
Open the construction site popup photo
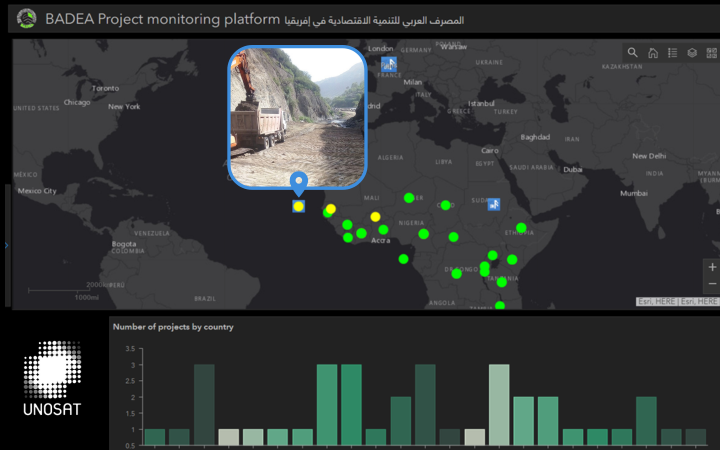tap(298, 117)
